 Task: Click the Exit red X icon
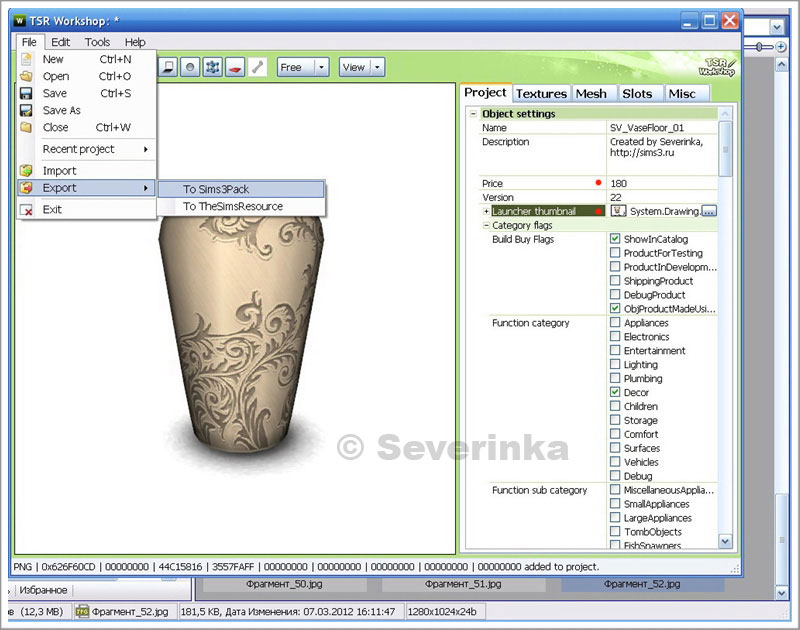click(27, 210)
